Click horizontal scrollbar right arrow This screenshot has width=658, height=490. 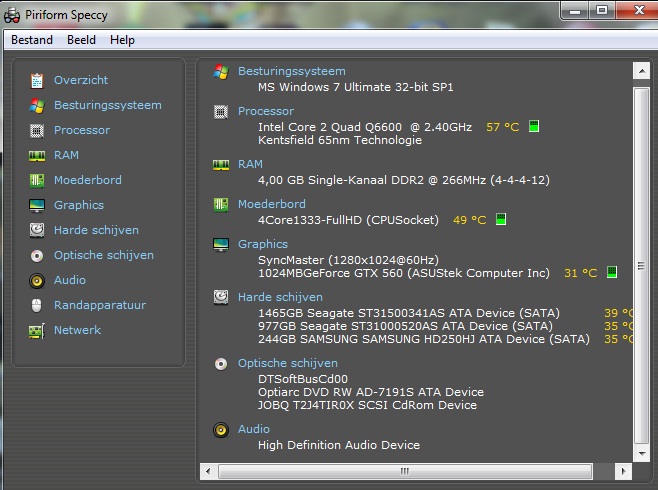click(x=623, y=471)
